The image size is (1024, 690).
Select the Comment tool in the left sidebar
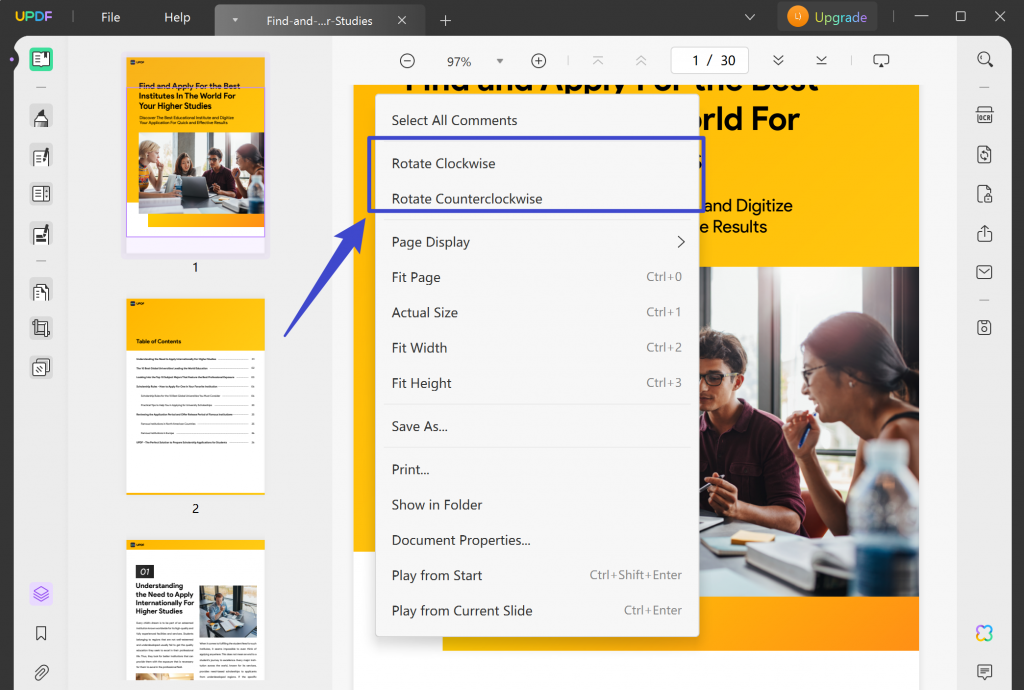40,118
